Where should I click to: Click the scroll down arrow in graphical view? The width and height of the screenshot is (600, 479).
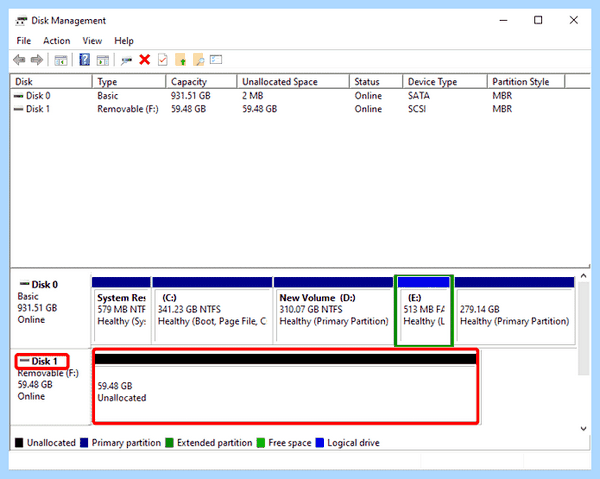pos(583,428)
